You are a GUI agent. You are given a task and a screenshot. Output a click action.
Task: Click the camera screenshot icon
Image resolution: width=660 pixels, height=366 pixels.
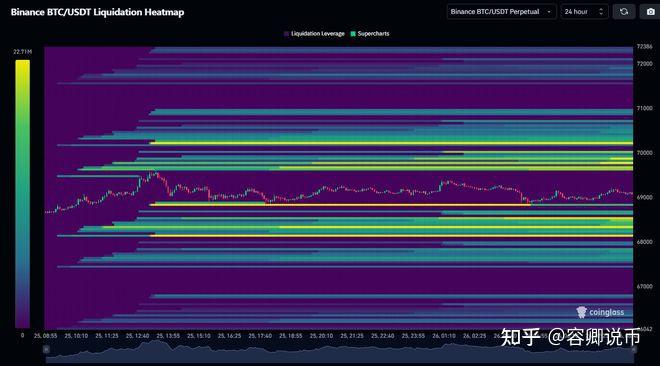650,12
